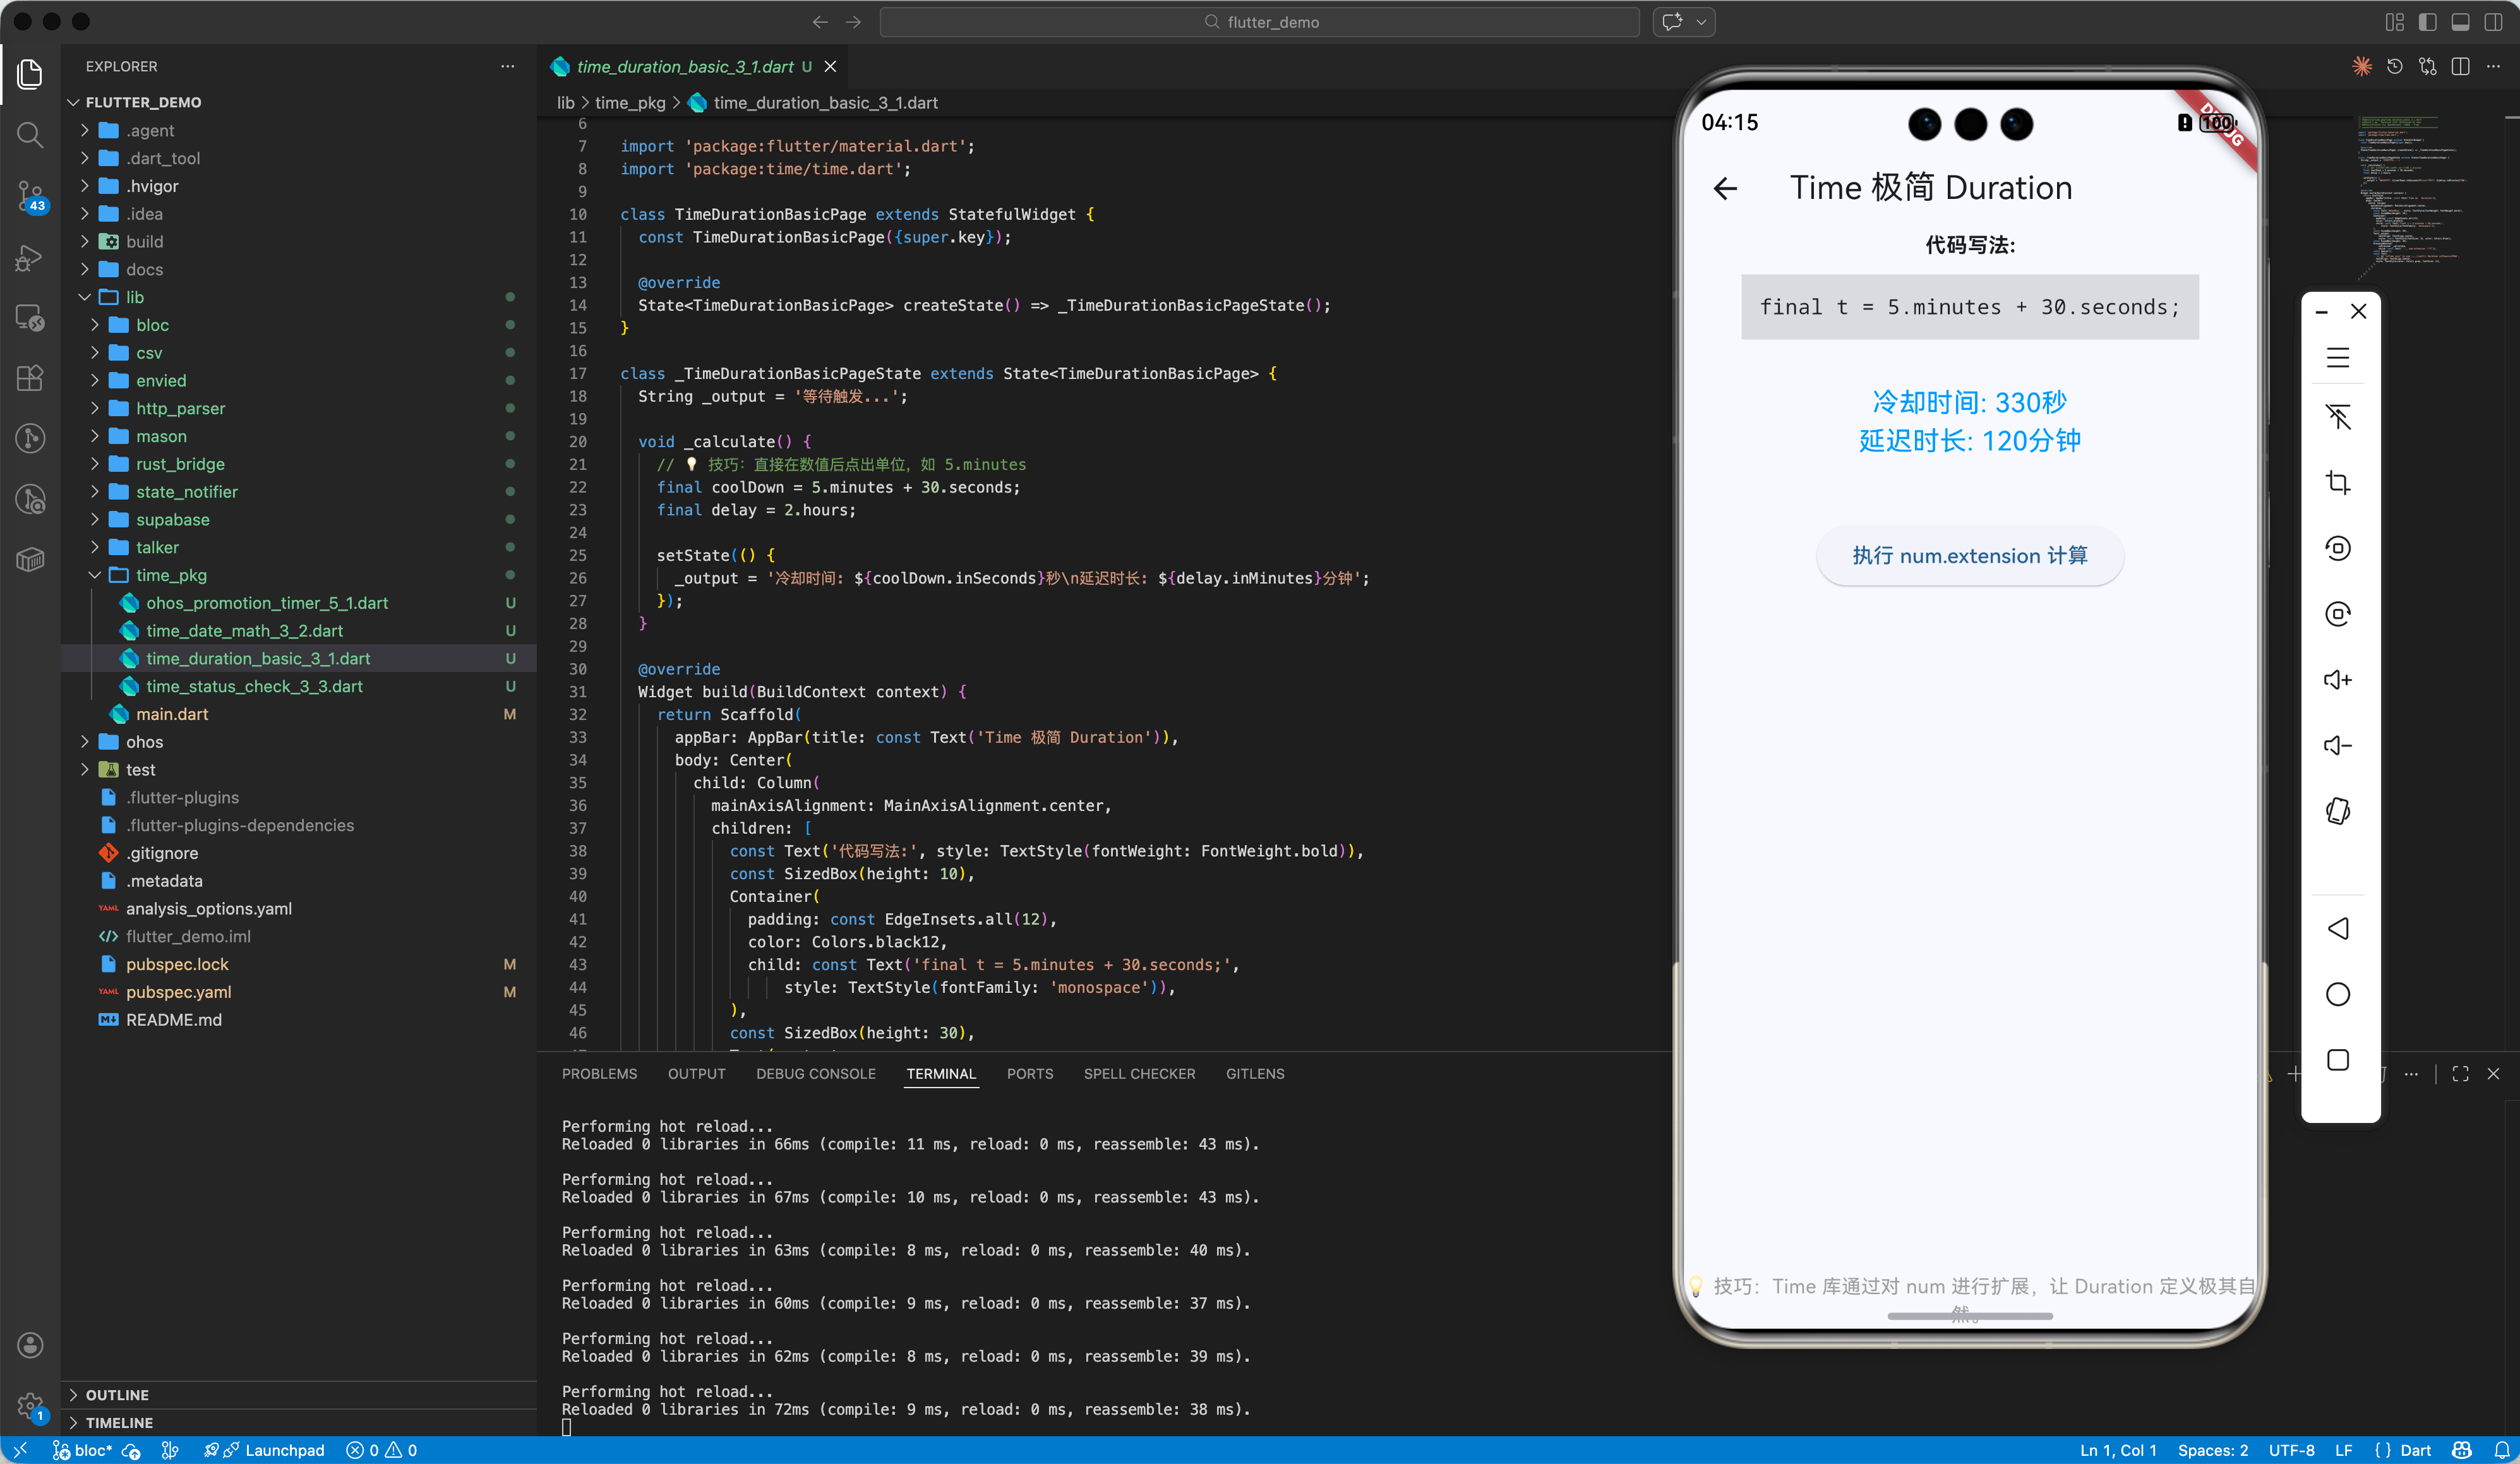This screenshot has width=2520, height=1464.
Task: Click split editor right icon
Action: [2460, 67]
